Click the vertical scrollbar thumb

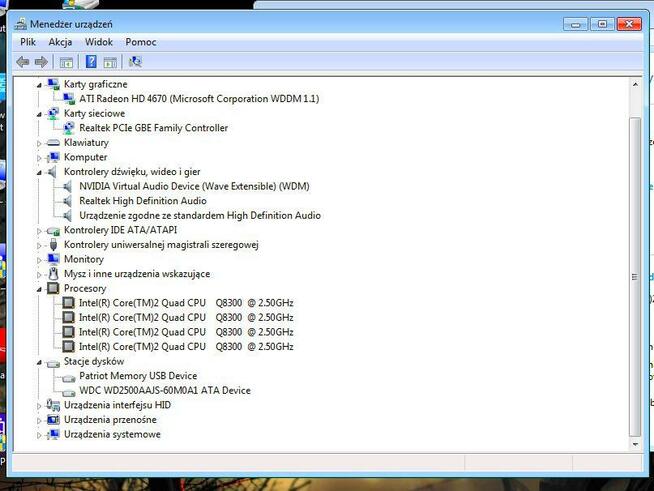(635, 277)
